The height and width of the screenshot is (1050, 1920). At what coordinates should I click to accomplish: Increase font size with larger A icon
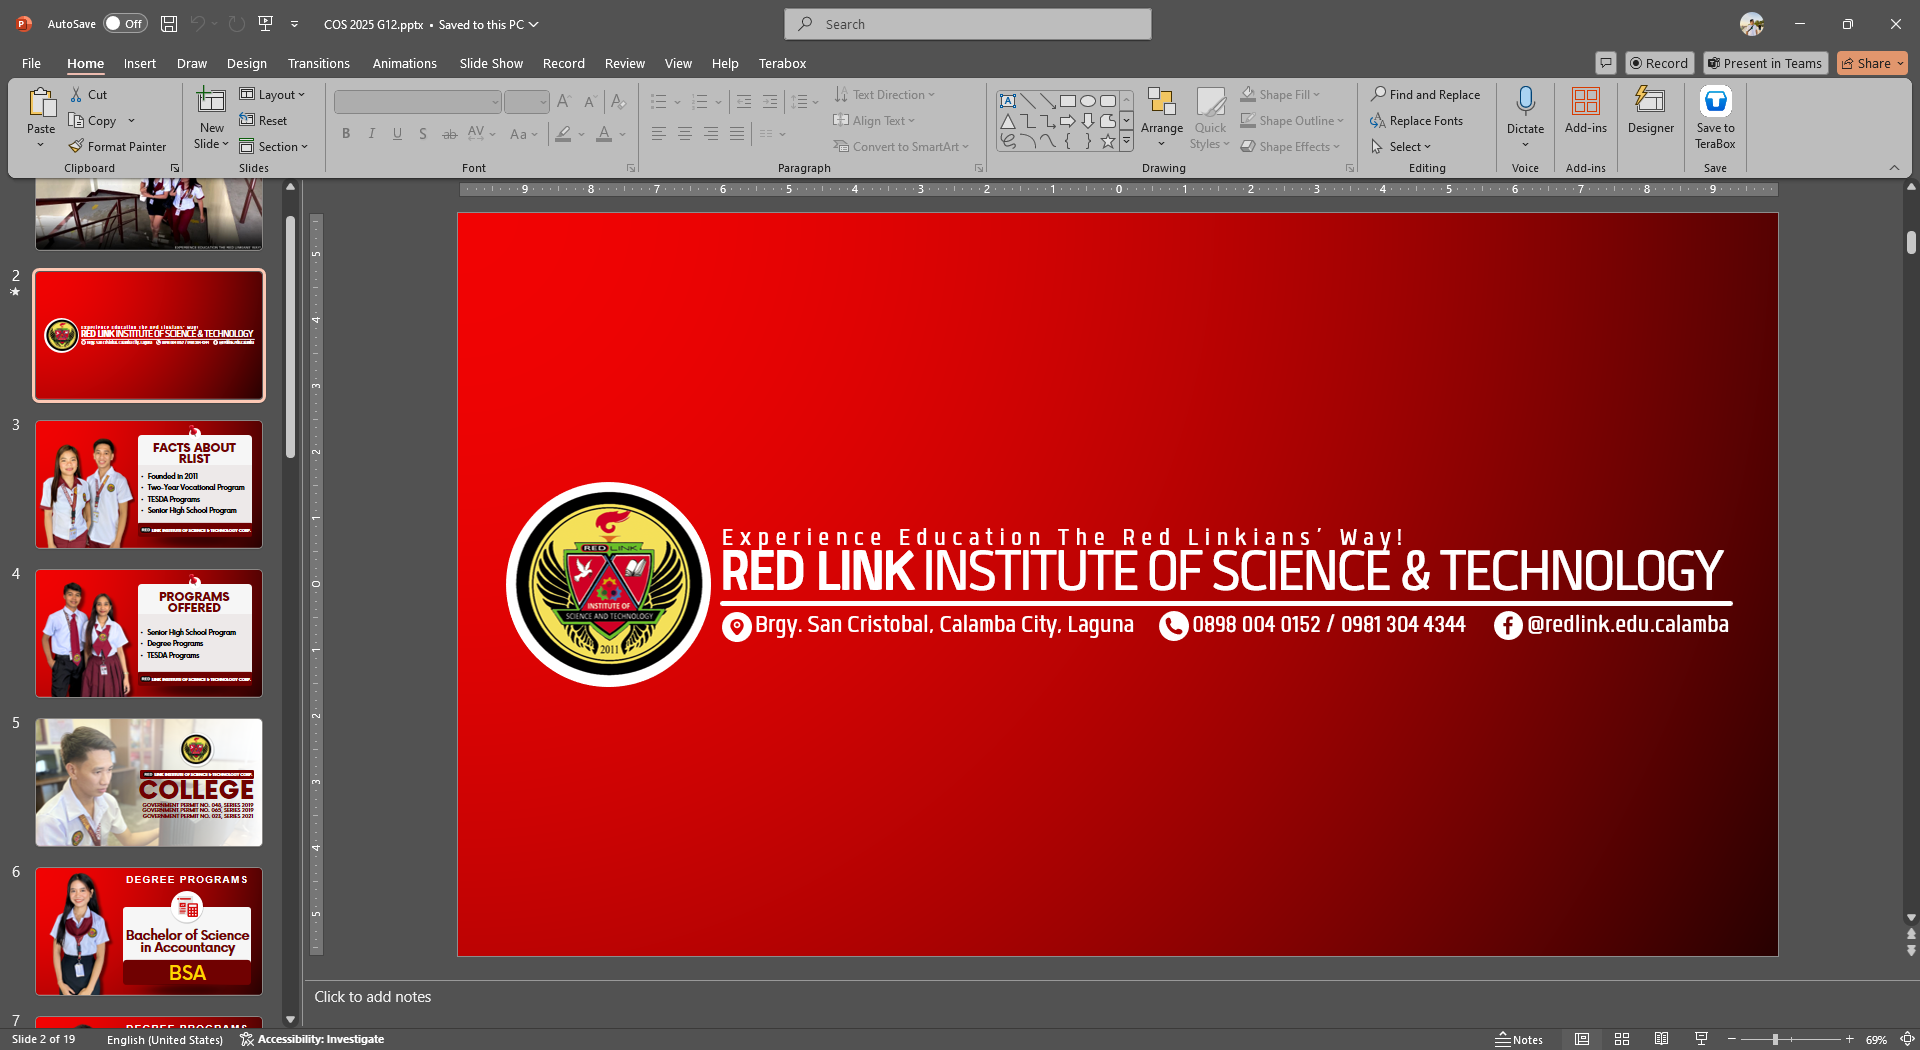click(x=564, y=101)
